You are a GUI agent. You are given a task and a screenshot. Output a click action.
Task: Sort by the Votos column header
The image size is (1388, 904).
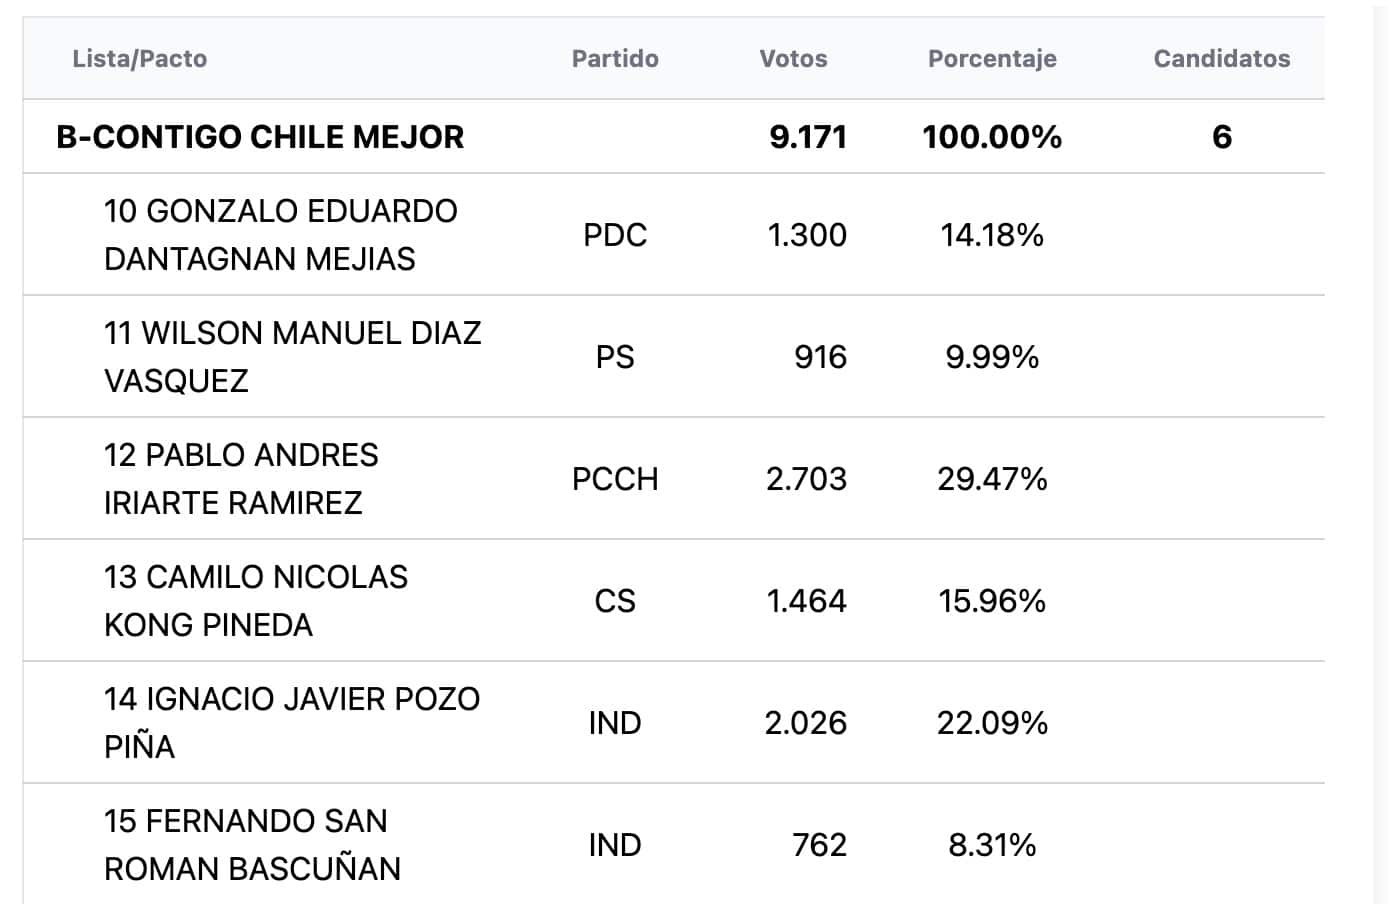click(793, 58)
